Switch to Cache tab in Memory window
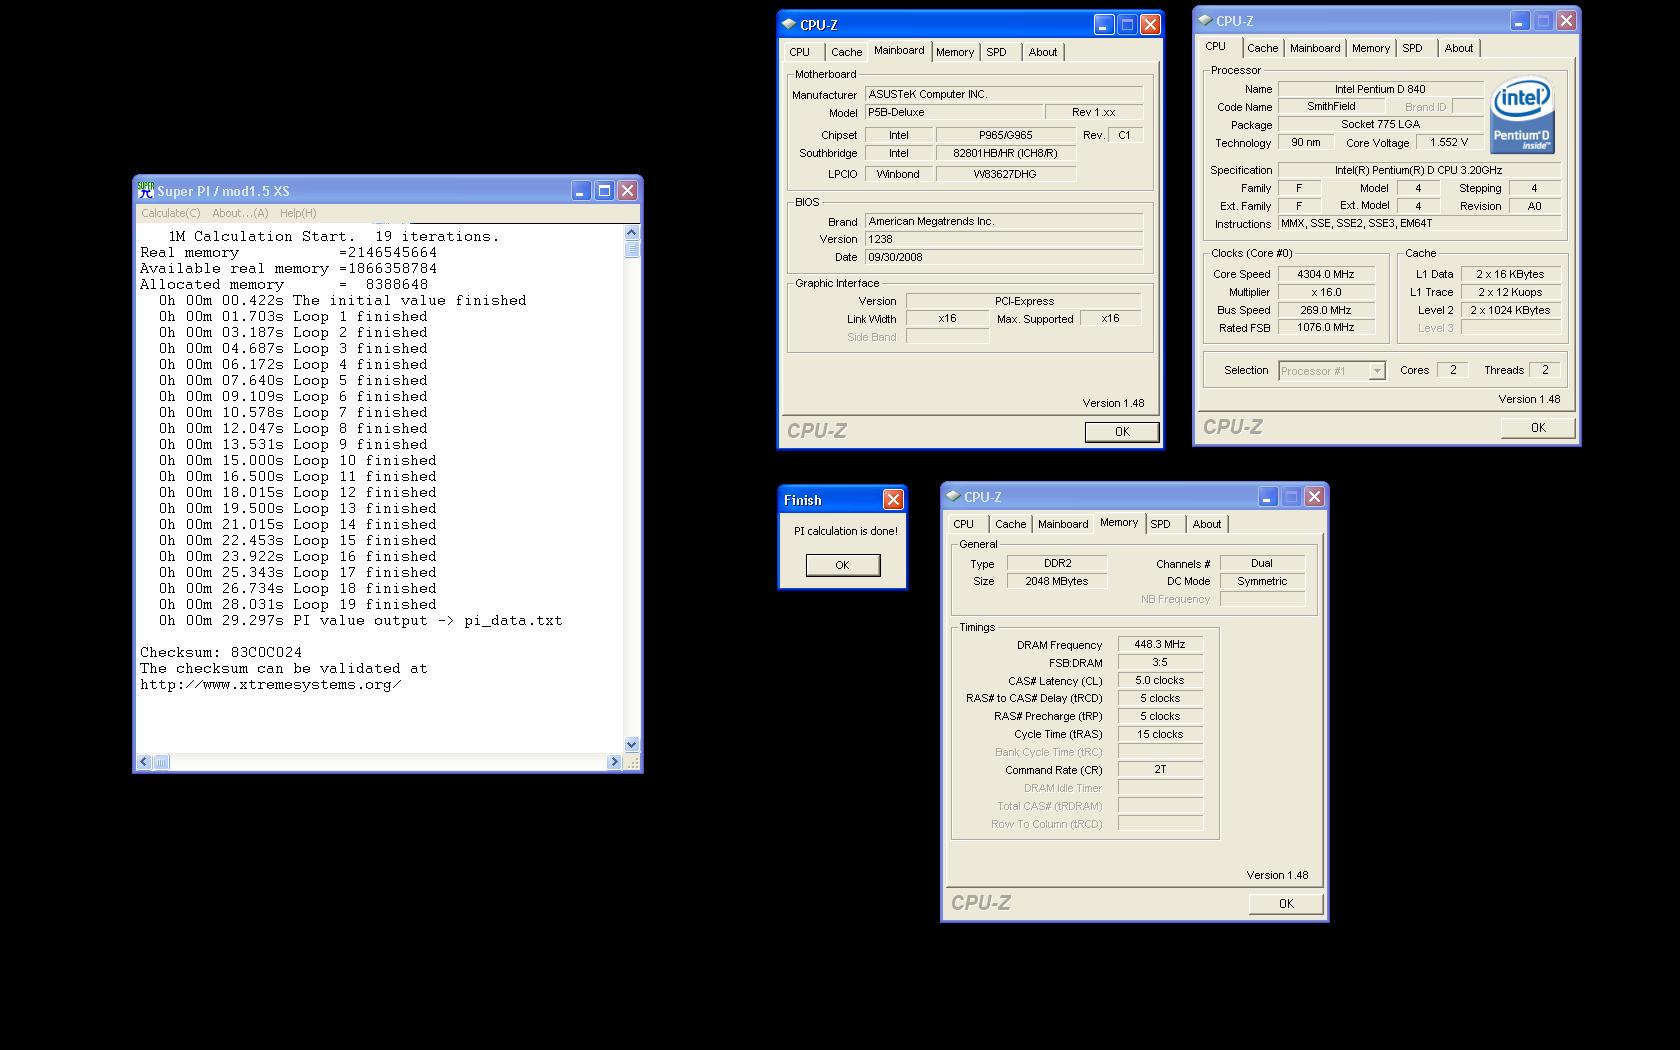This screenshot has width=1680, height=1050. (x=1010, y=524)
